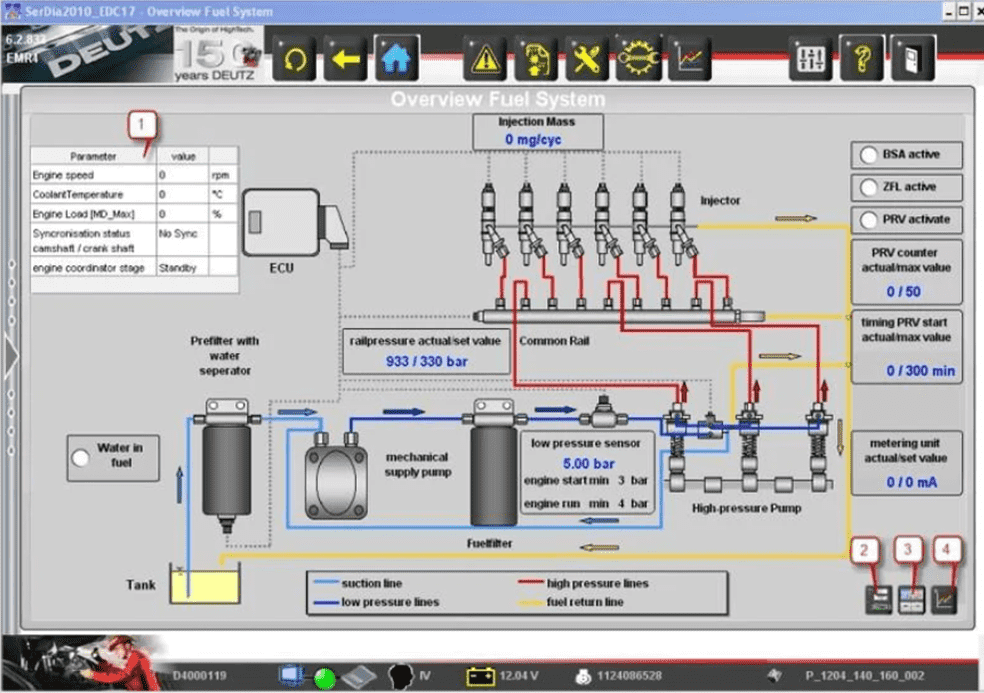Image resolution: width=984 pixels, height=693 pixels.
Task: Click the 0 / 0 mA metering value
Action: 911,482
